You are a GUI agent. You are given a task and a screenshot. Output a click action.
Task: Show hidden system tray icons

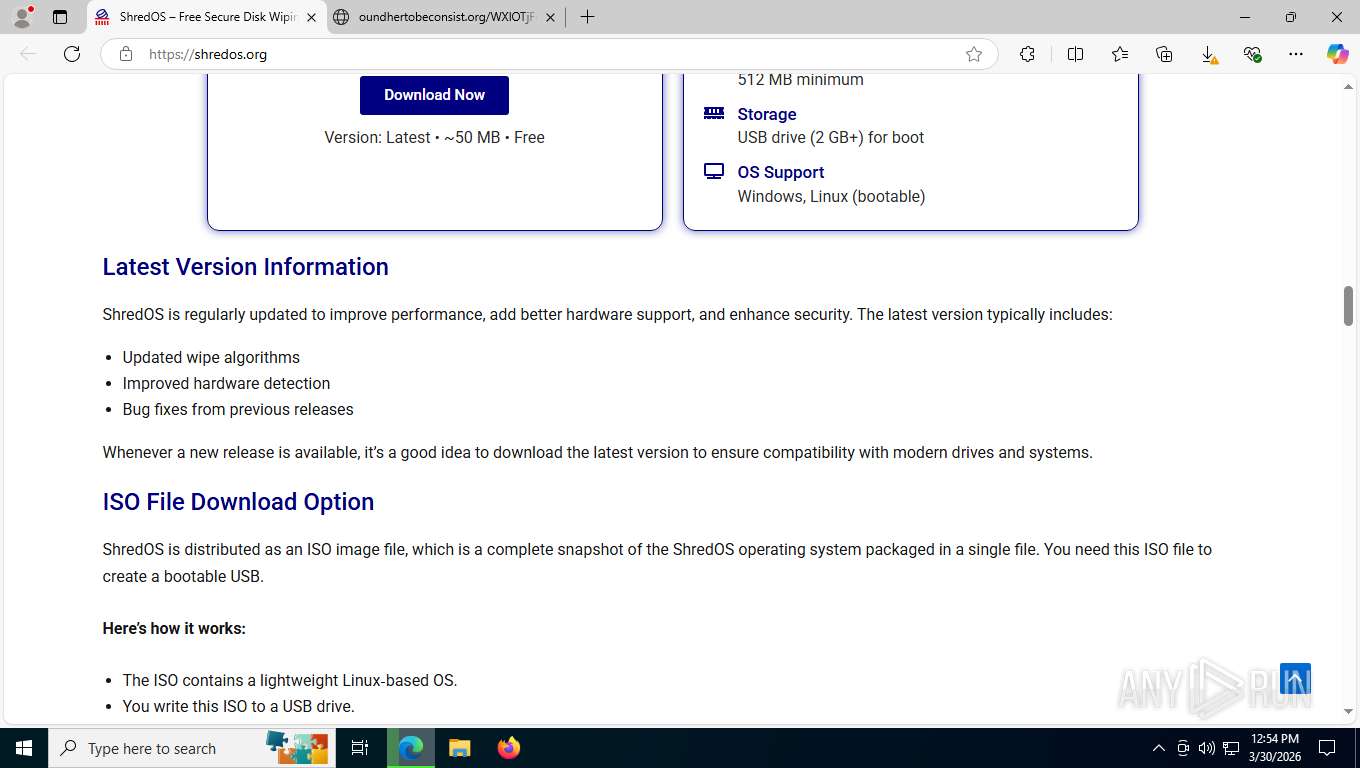(x=1159, y=748)
